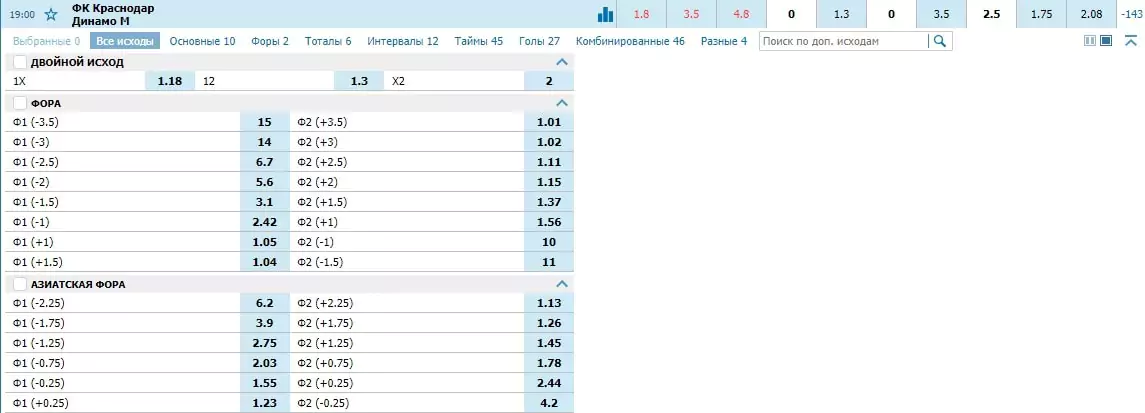Viewport: 1145px width, 413px height.
Task: Pick Ф2 (+2.5) odds 1.11
Action: click(549, 162)
